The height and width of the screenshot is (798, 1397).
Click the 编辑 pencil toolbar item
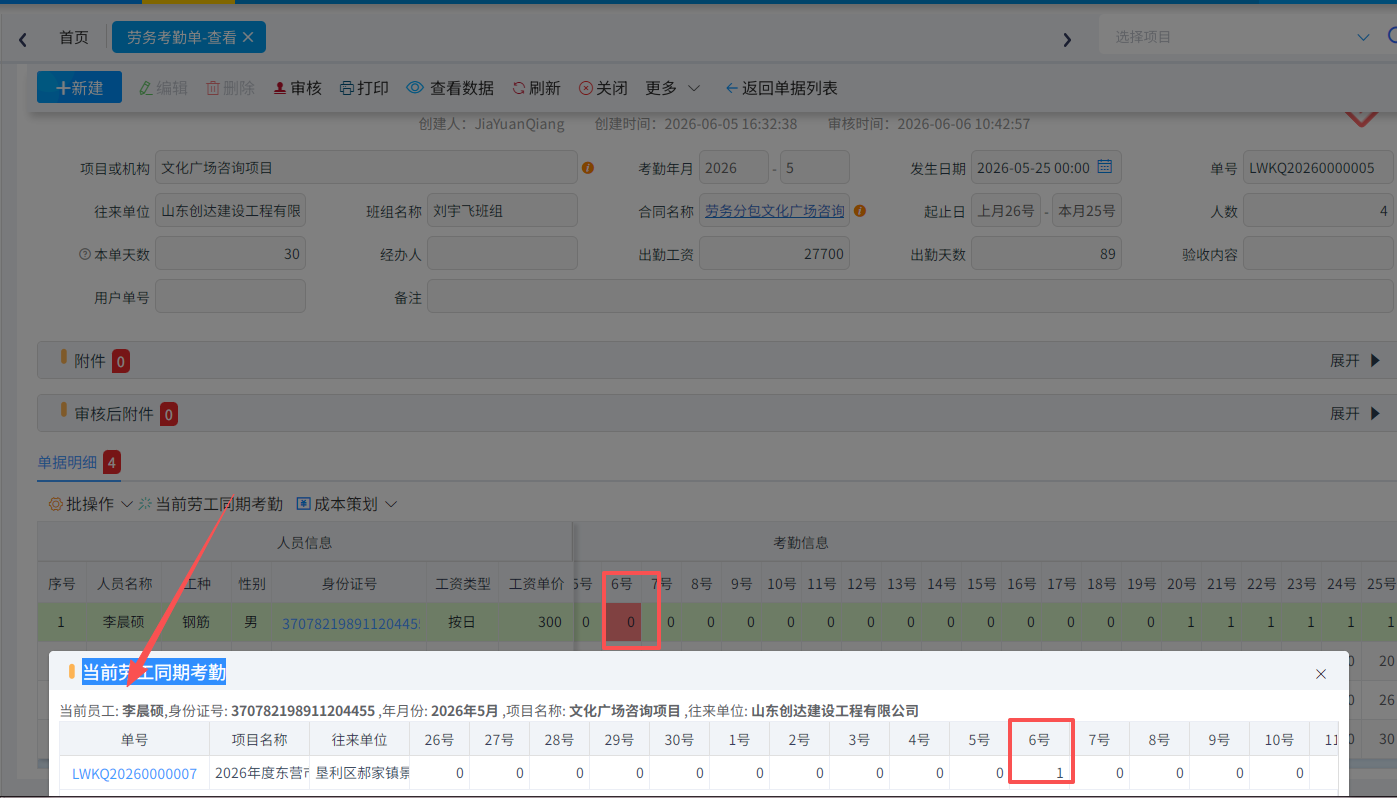(x=162, y=88)
